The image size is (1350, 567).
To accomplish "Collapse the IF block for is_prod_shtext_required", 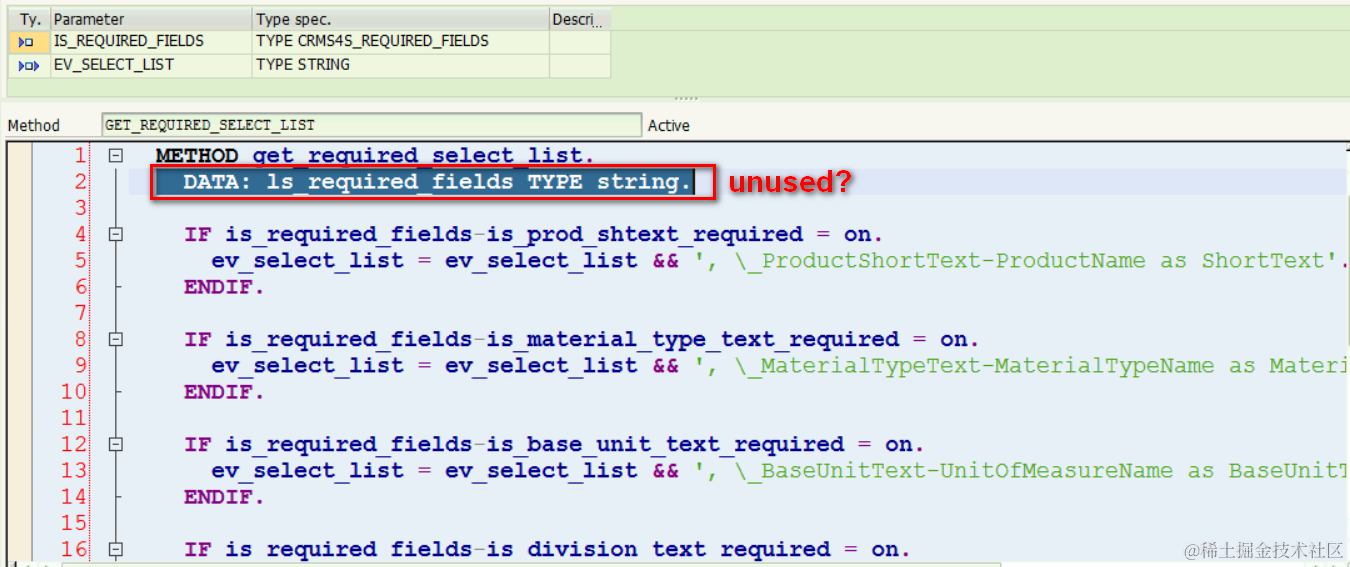I will (116, 234).
